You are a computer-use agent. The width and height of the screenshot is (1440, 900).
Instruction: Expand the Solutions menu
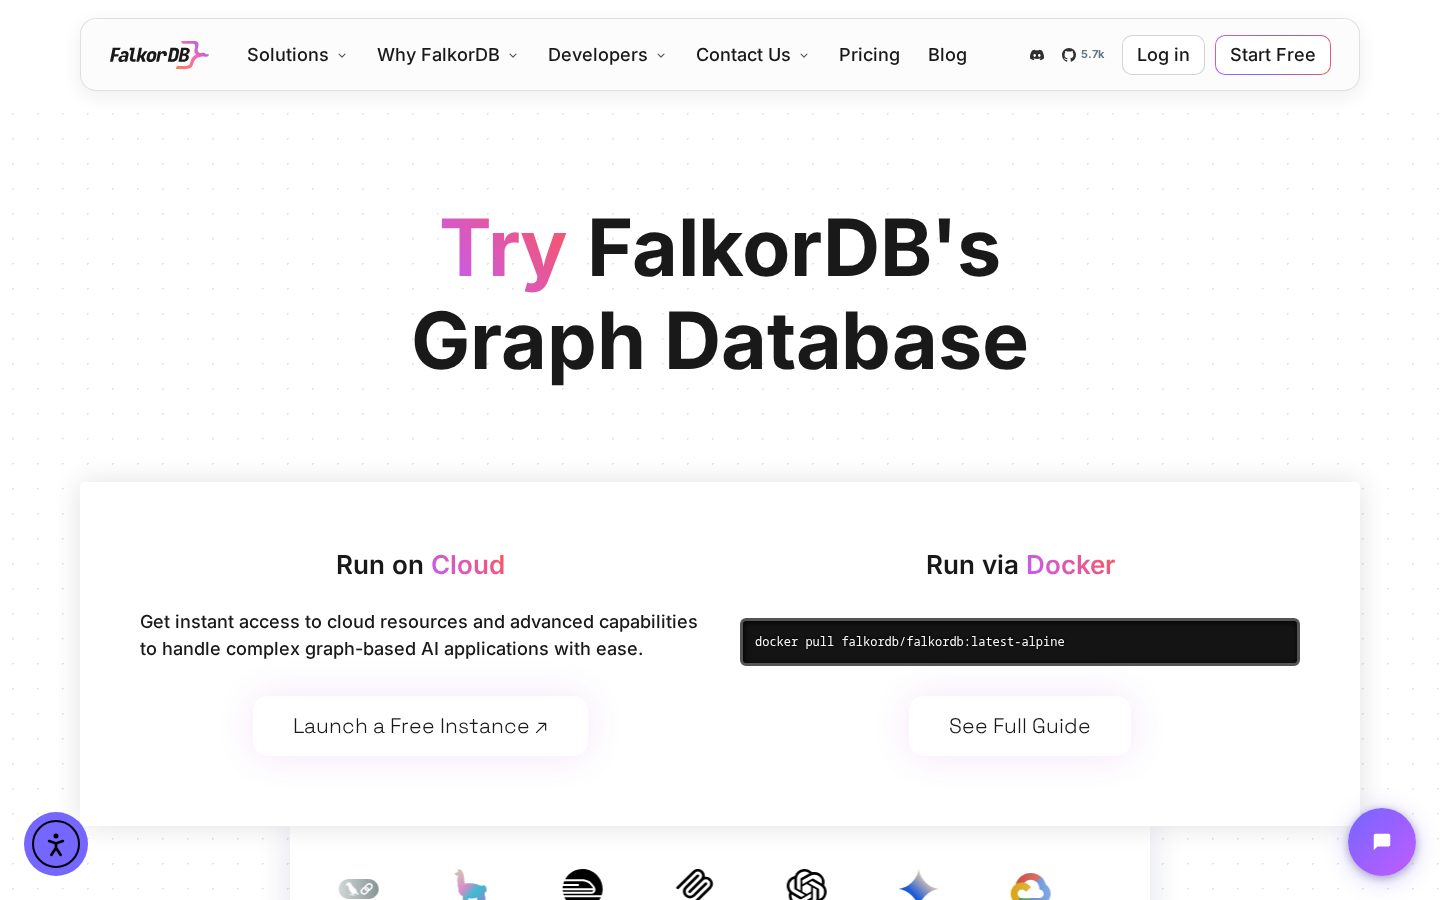(297, 55)
